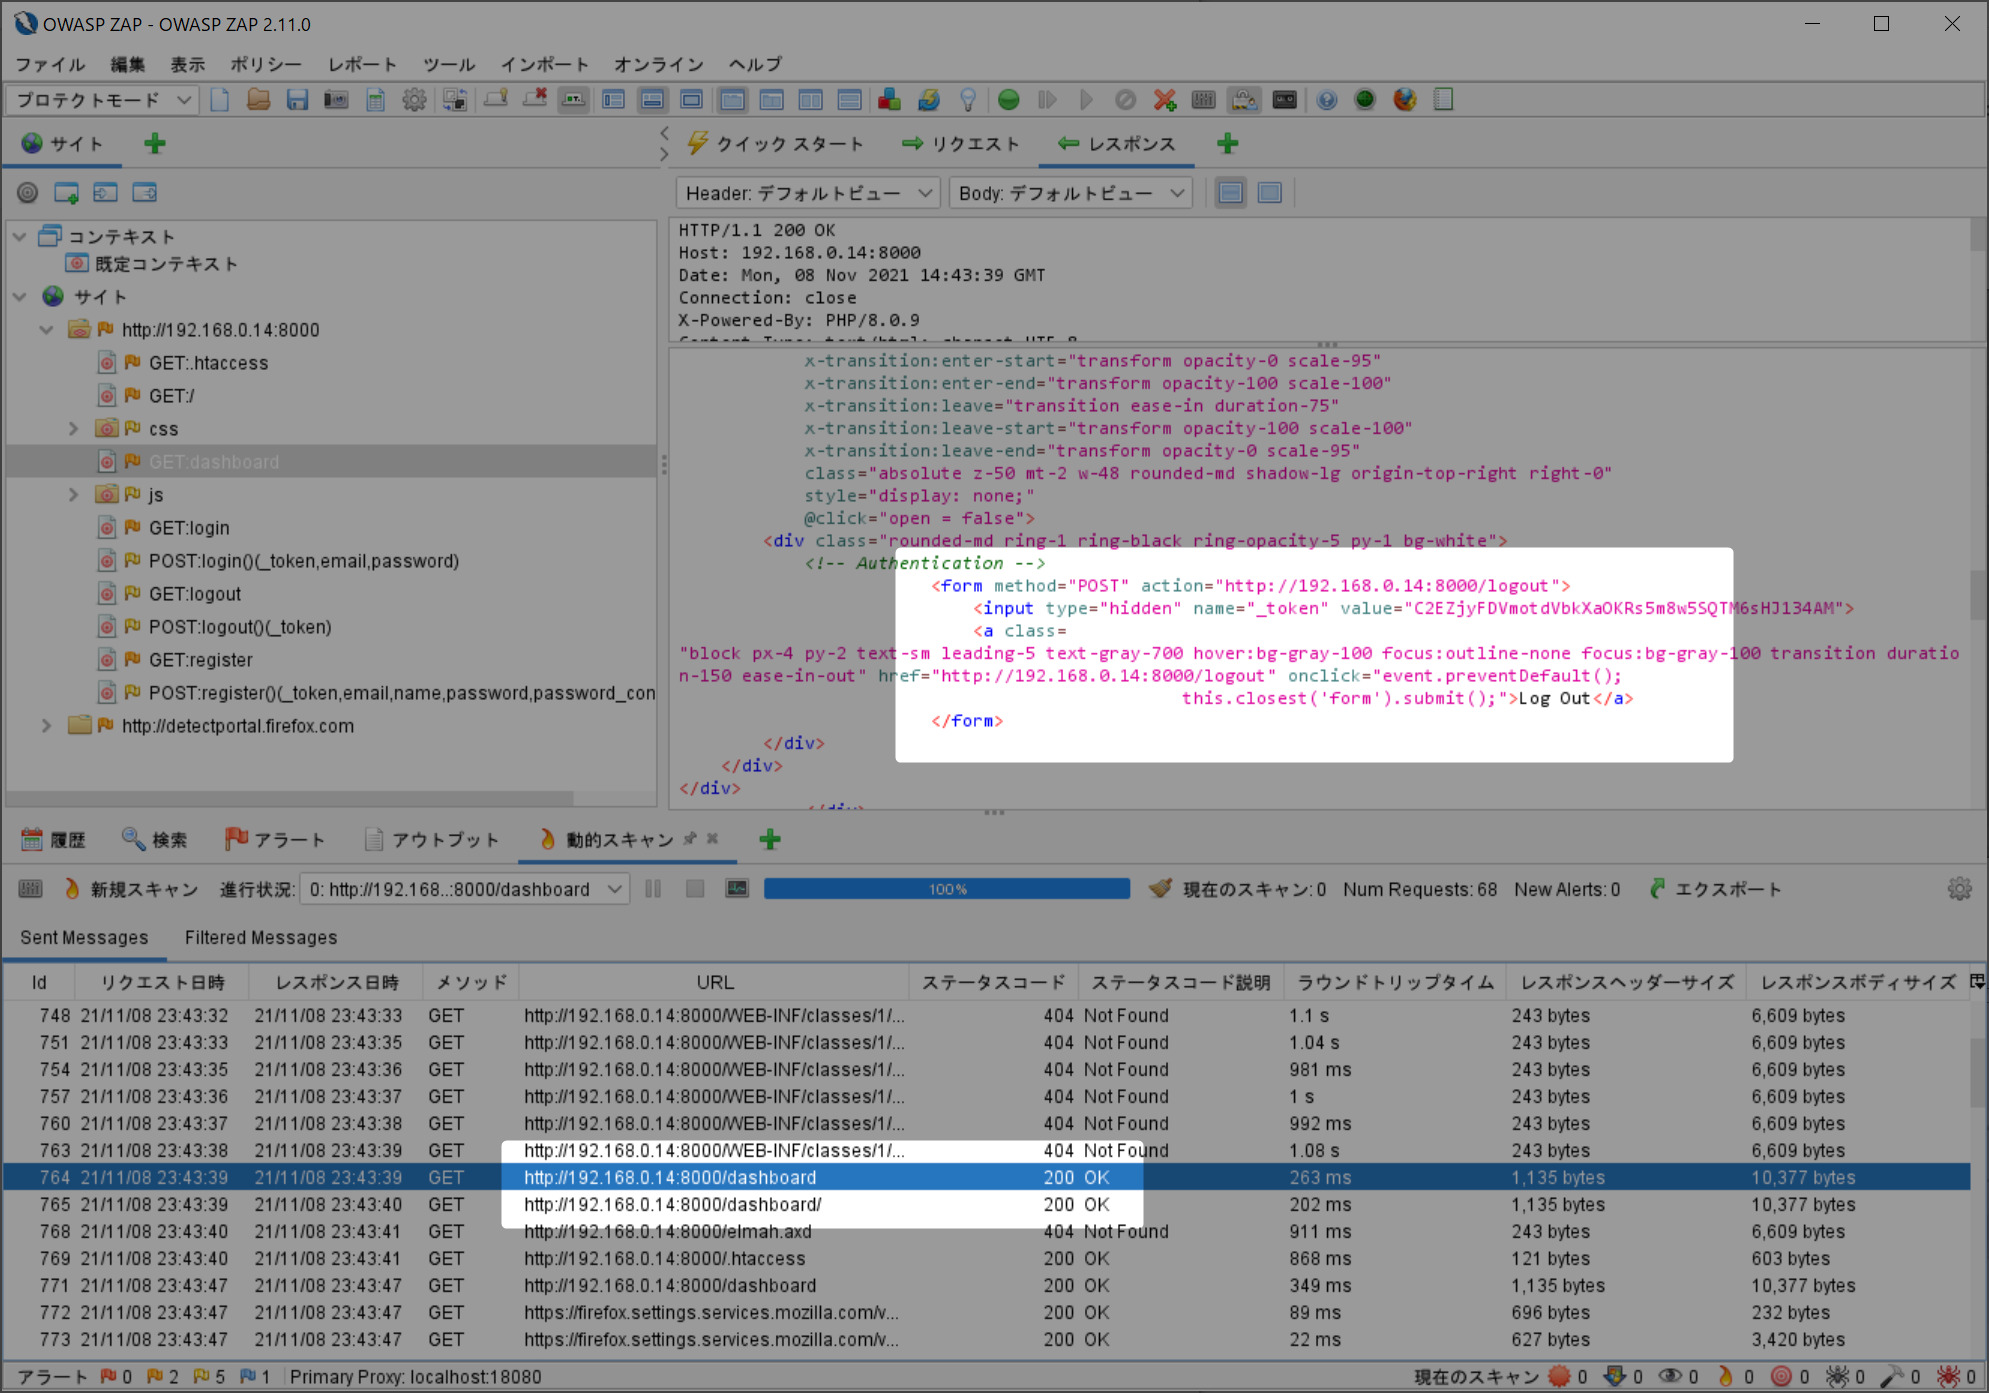
Task: Click the New Session toolbar icon
Action: [x=220, y=100]
